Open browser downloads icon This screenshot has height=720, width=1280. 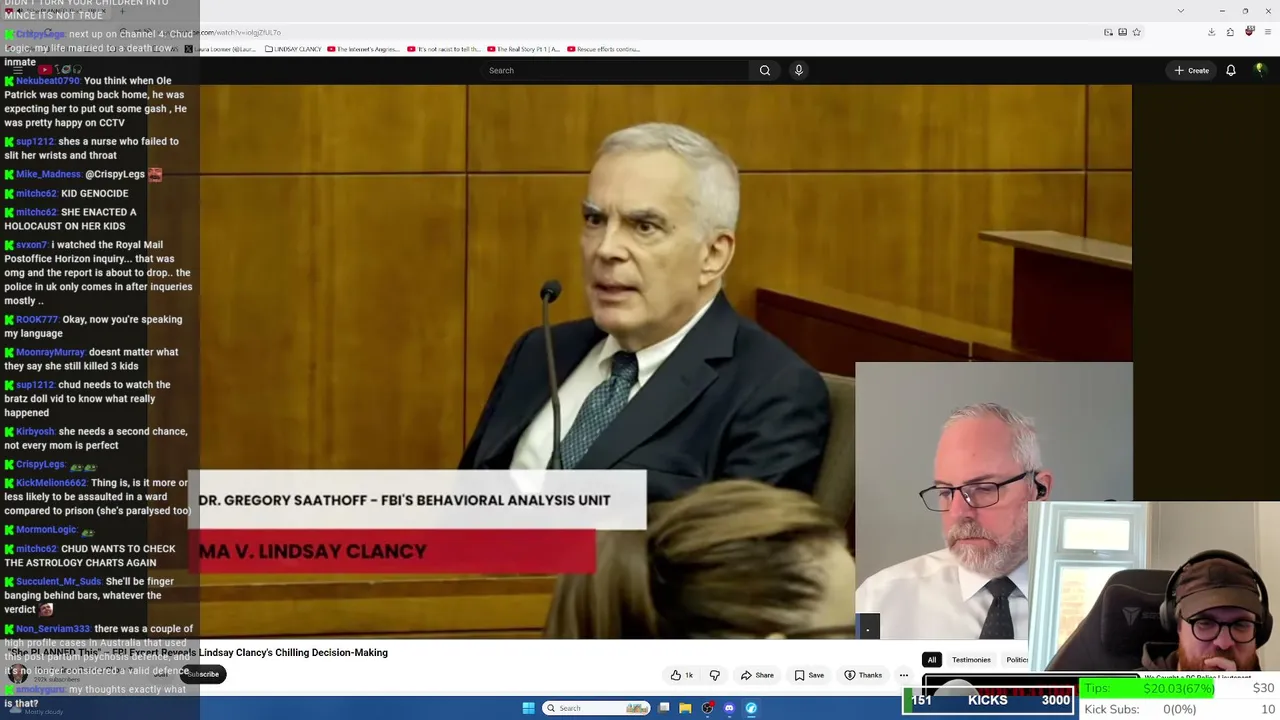1211,32
